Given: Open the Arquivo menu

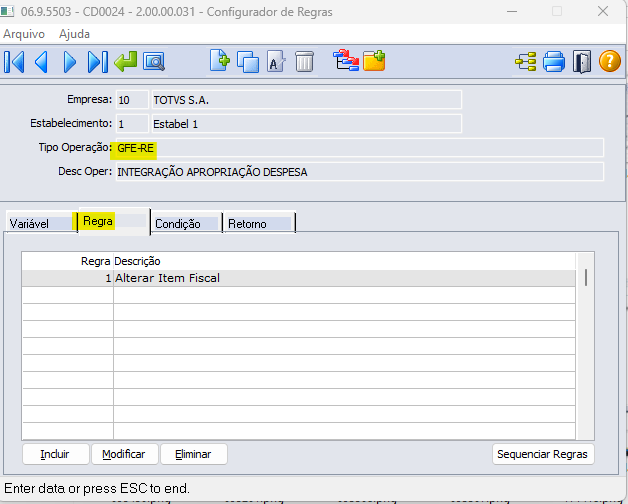Looking at the screenshot, I should click(x=25, y=33).
